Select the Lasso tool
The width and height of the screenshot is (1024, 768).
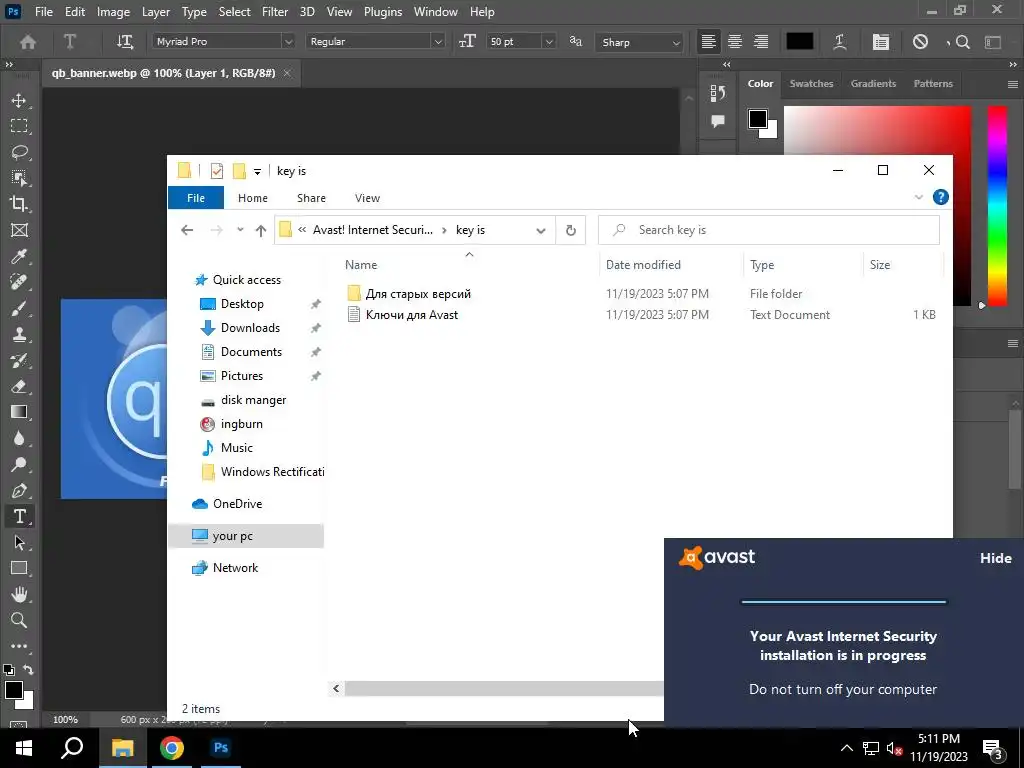coord(19,152)
